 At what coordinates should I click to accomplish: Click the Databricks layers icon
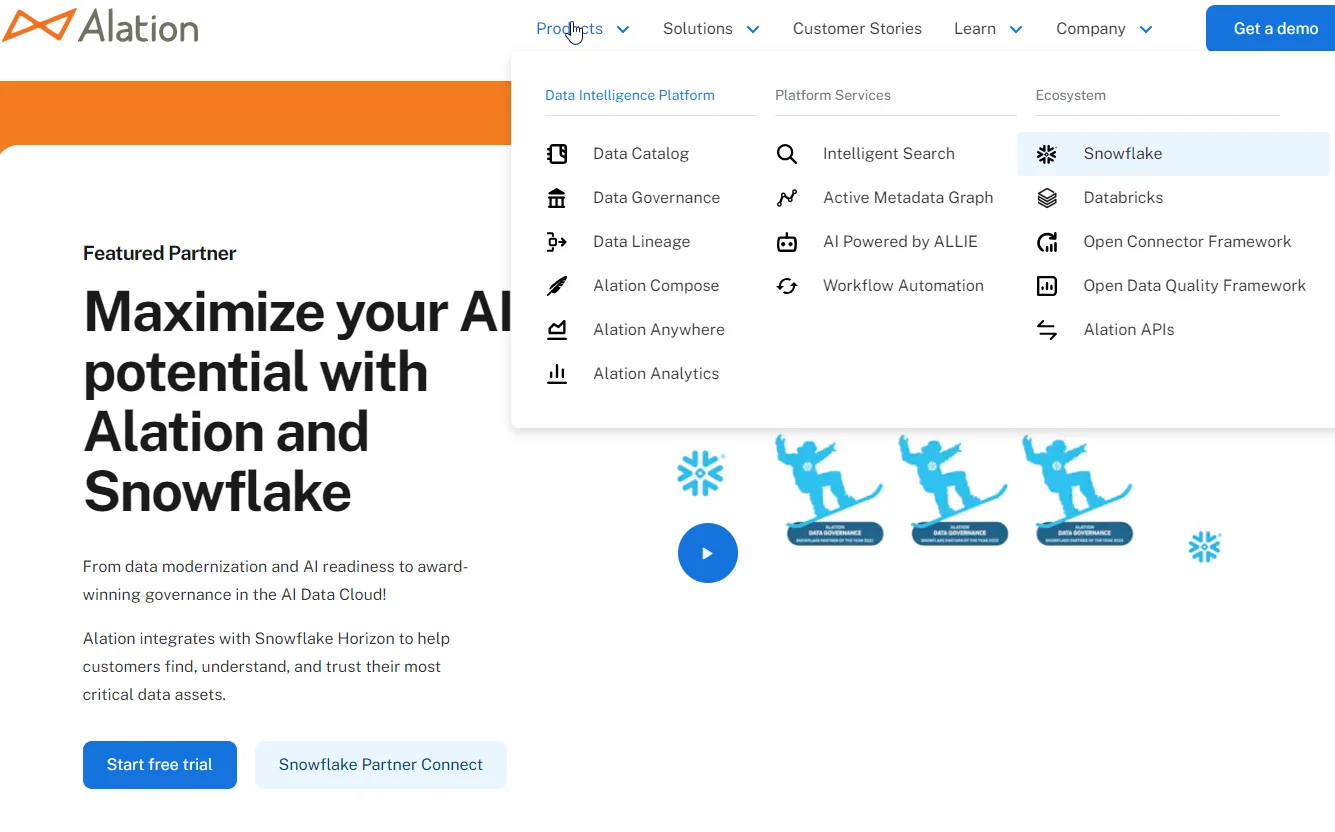coord(1047,198)
